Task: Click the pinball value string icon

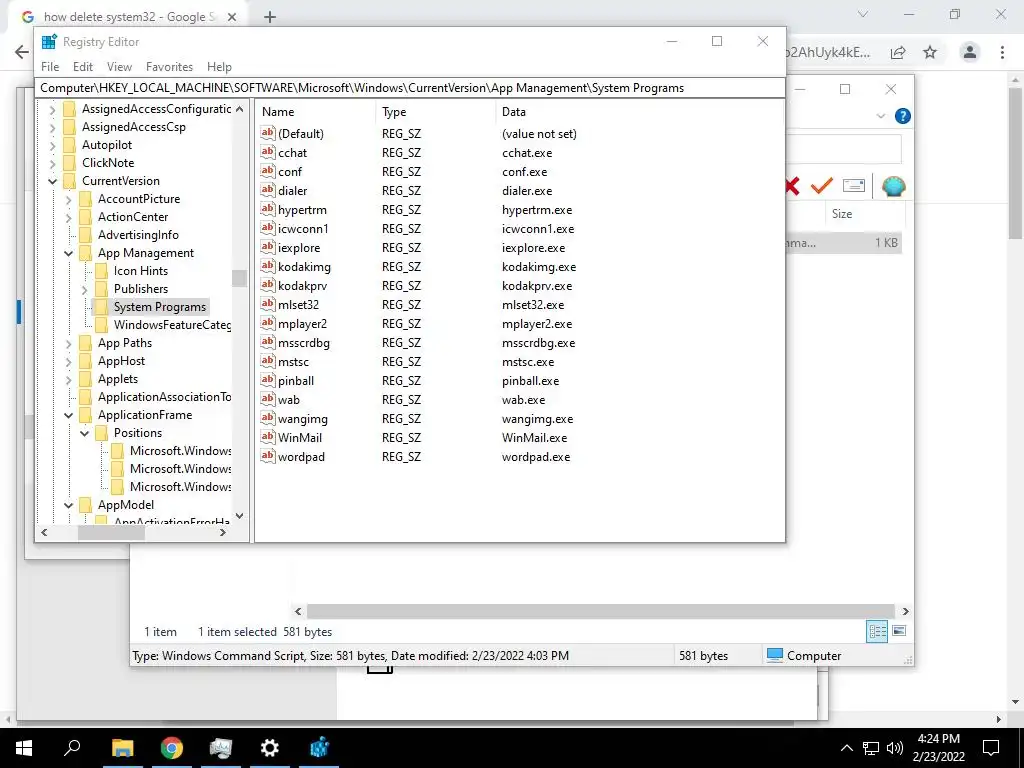Action: [268, 379]
